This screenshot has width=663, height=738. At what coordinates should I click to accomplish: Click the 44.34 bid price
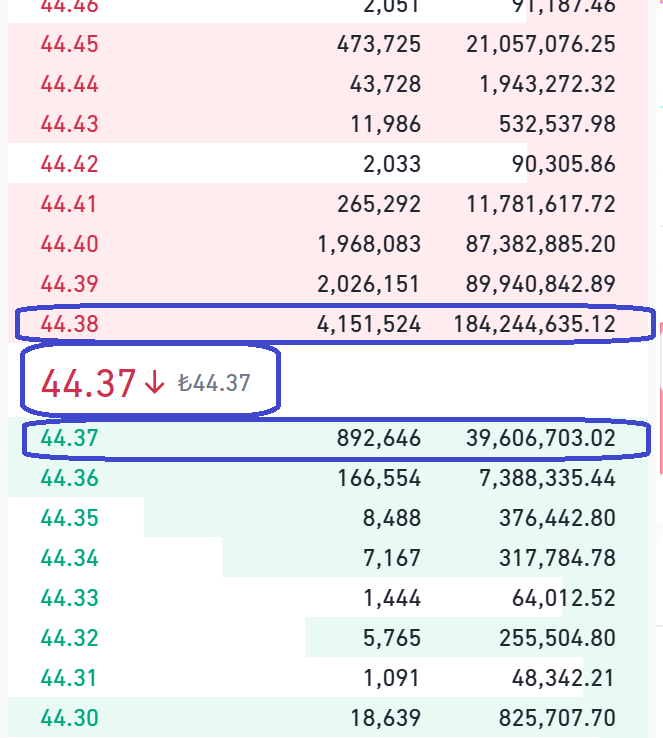[69, 558]
